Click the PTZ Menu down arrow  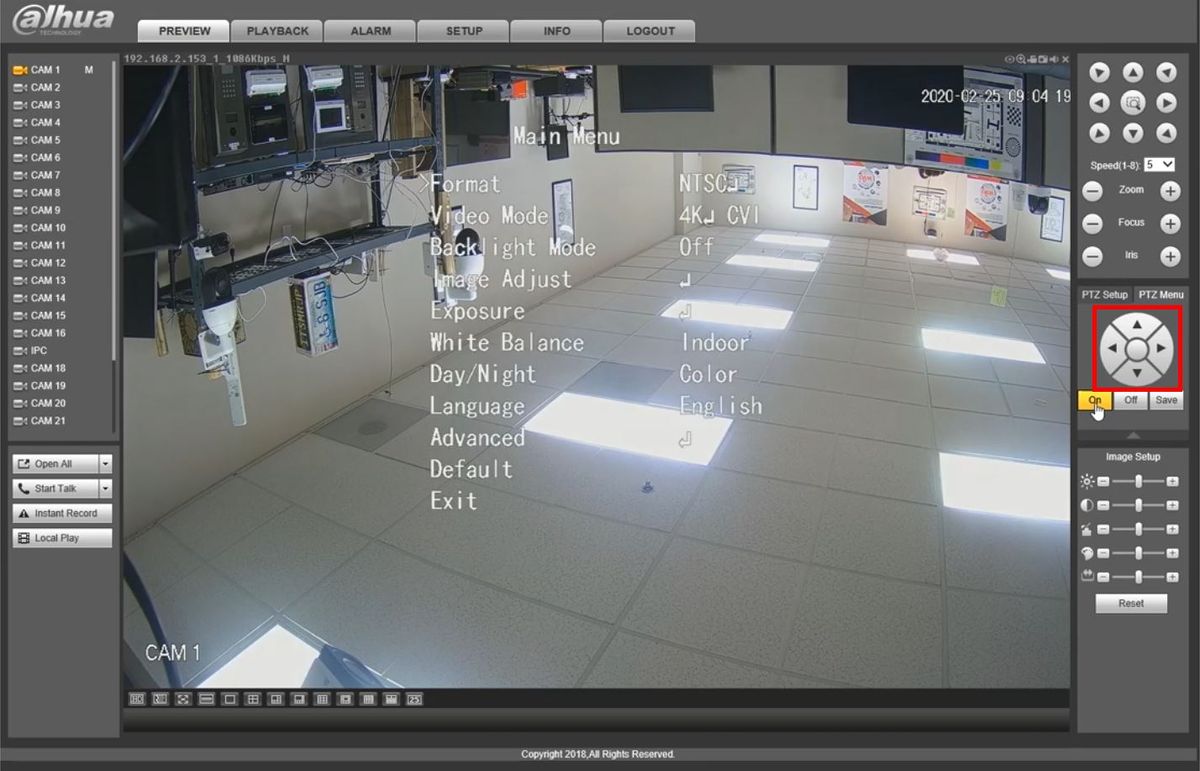[1137, 373]
